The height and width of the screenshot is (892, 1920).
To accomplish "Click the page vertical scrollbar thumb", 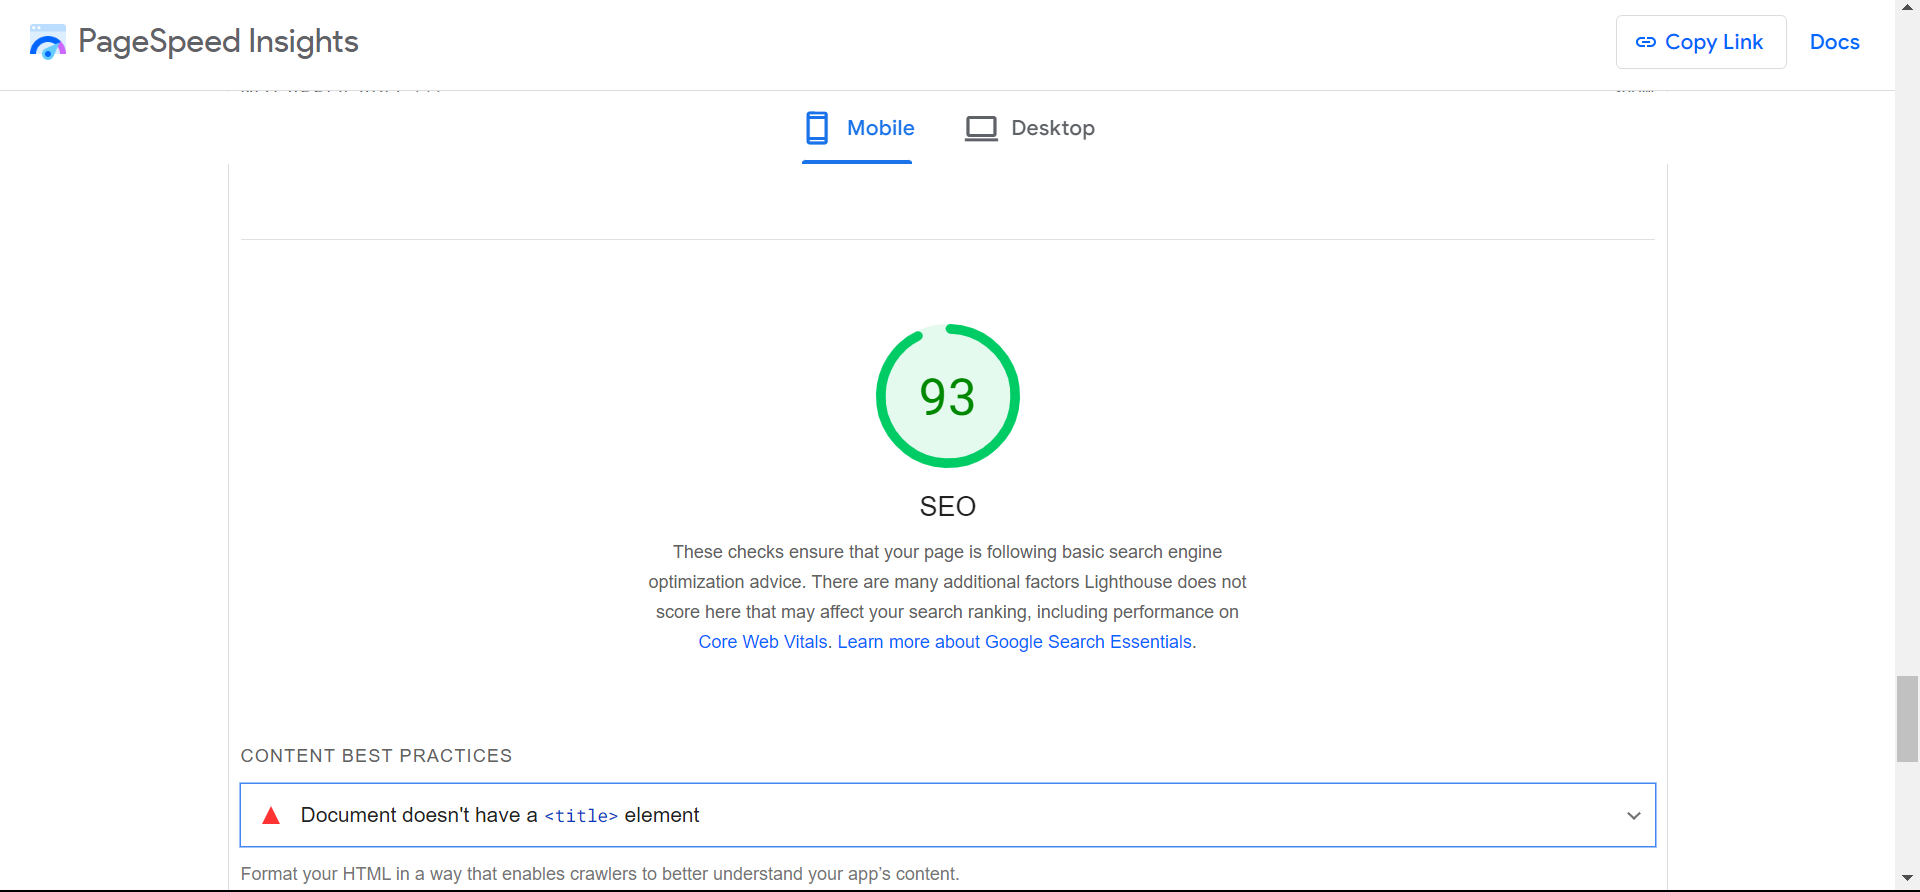I will pos(1907,719).
